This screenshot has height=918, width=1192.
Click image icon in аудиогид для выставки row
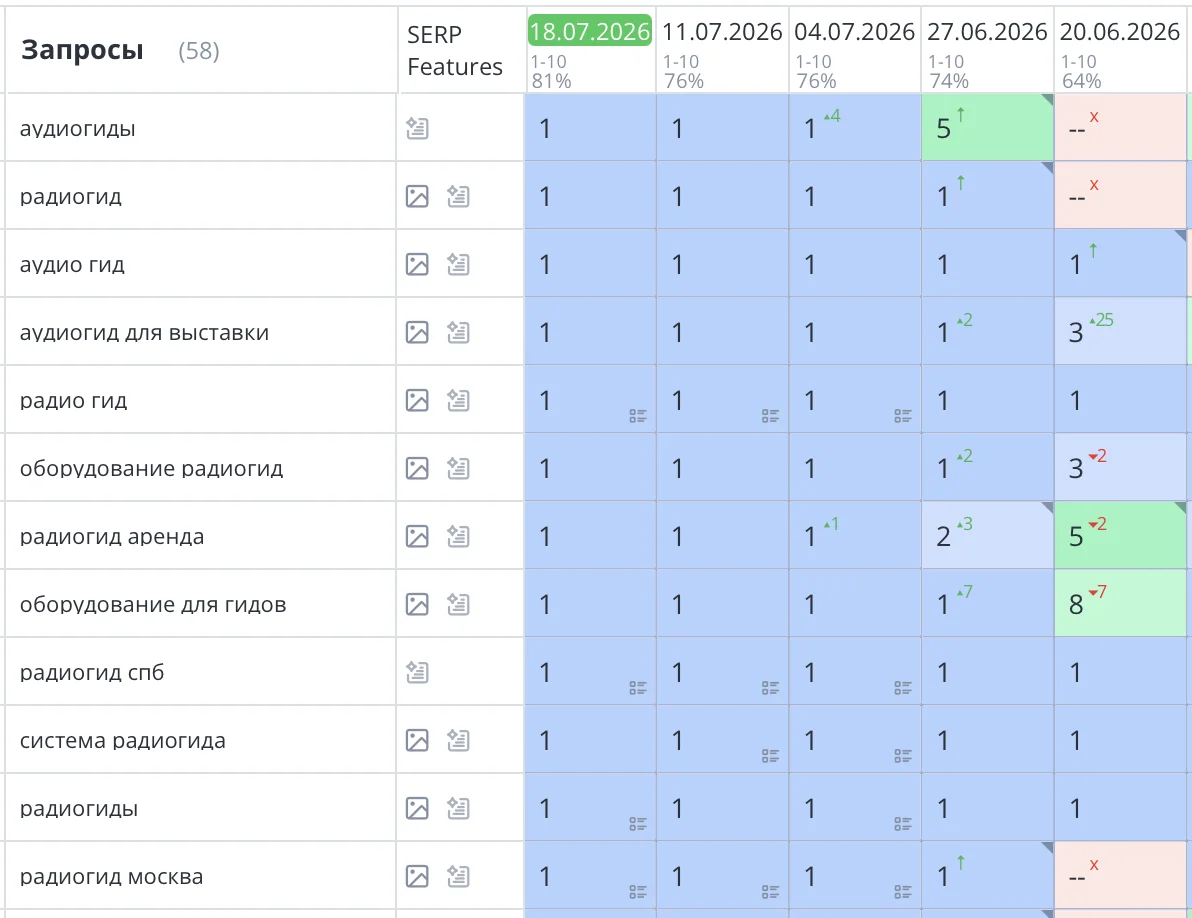coord(417,332)
